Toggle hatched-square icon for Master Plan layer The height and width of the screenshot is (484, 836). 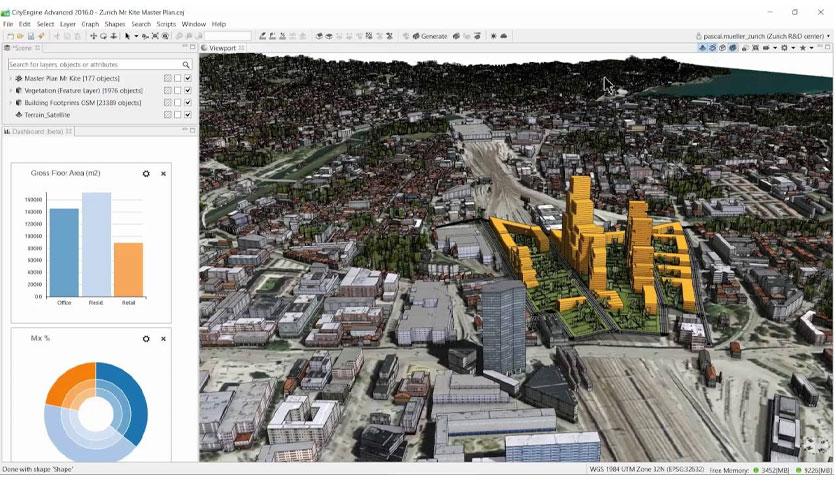tap(167, 78)
